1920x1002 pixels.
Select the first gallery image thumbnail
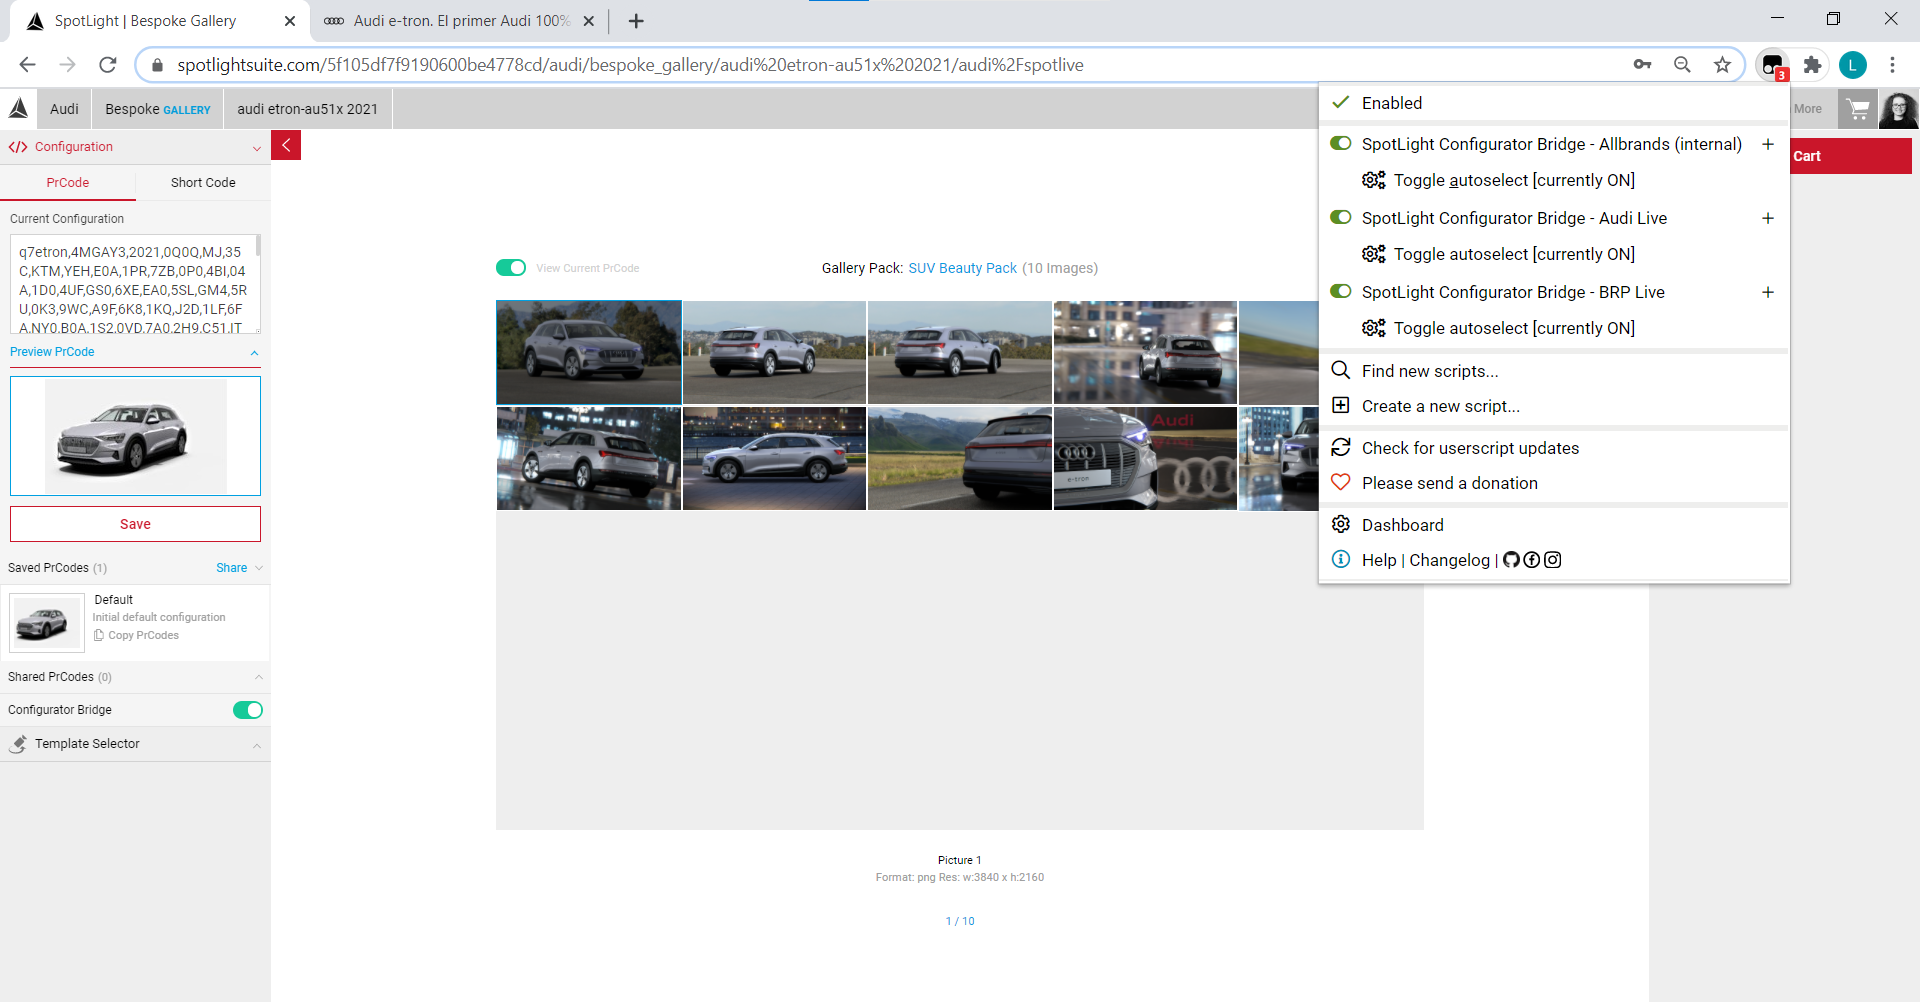(x=589, y=352)
